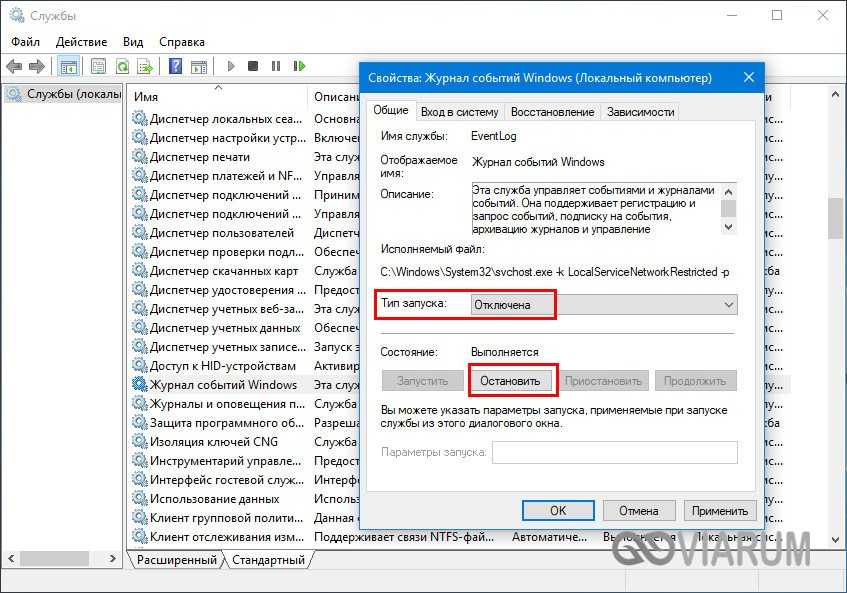Click the Остановить button

pos(510,381)
